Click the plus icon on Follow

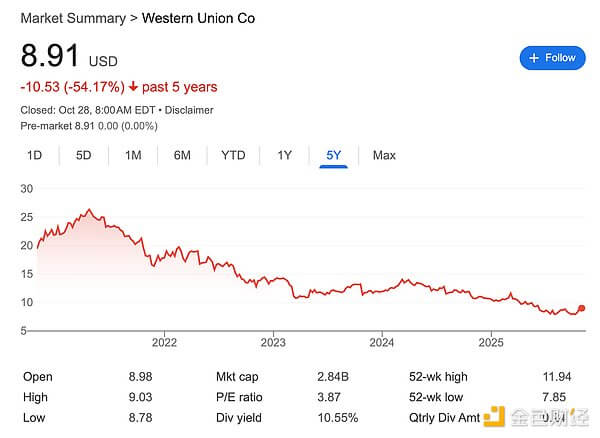pos(534,58)
